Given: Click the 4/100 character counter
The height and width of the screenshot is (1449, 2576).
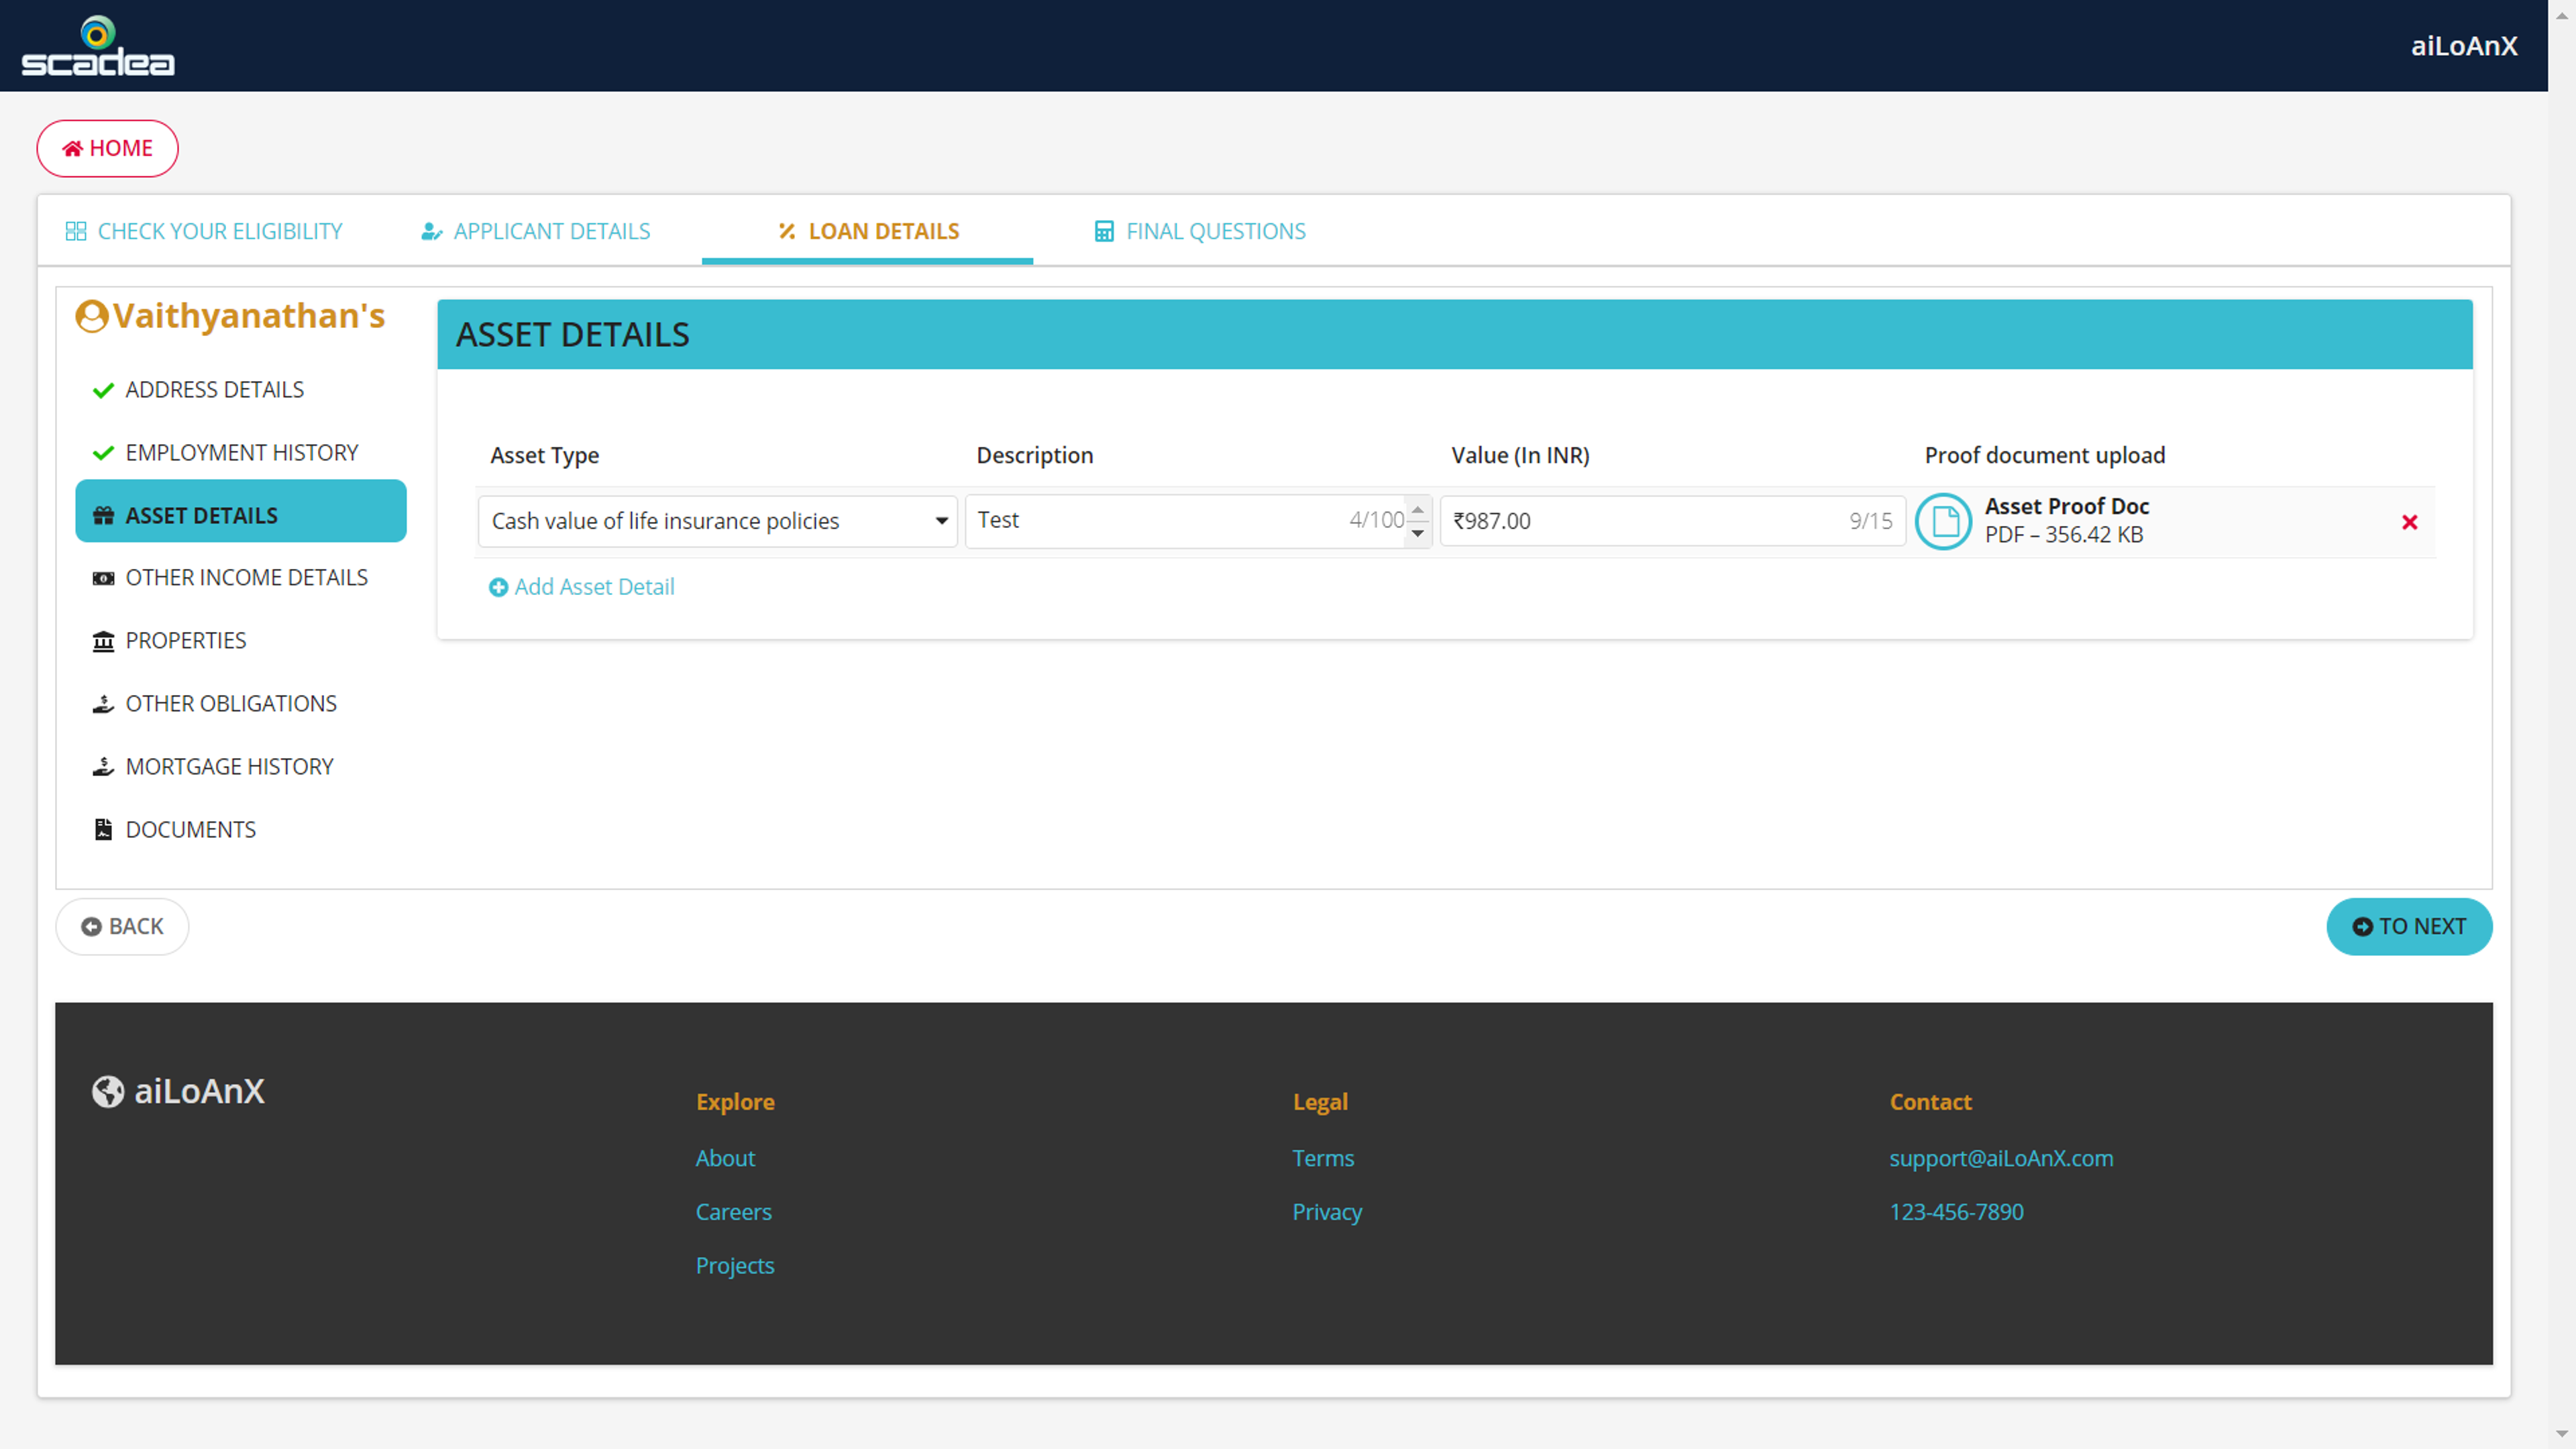Looking at the screenshot, I should click(1376, 520).
